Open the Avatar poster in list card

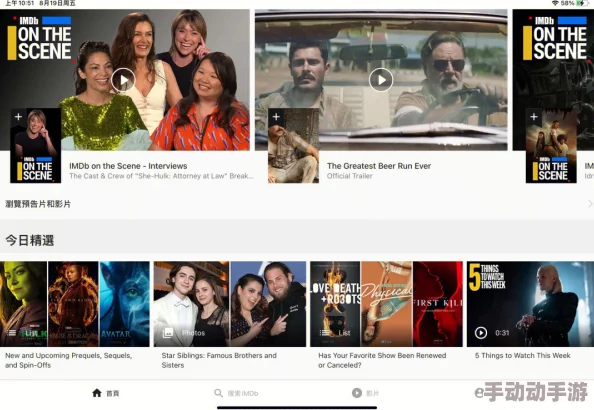coord(125,304)
